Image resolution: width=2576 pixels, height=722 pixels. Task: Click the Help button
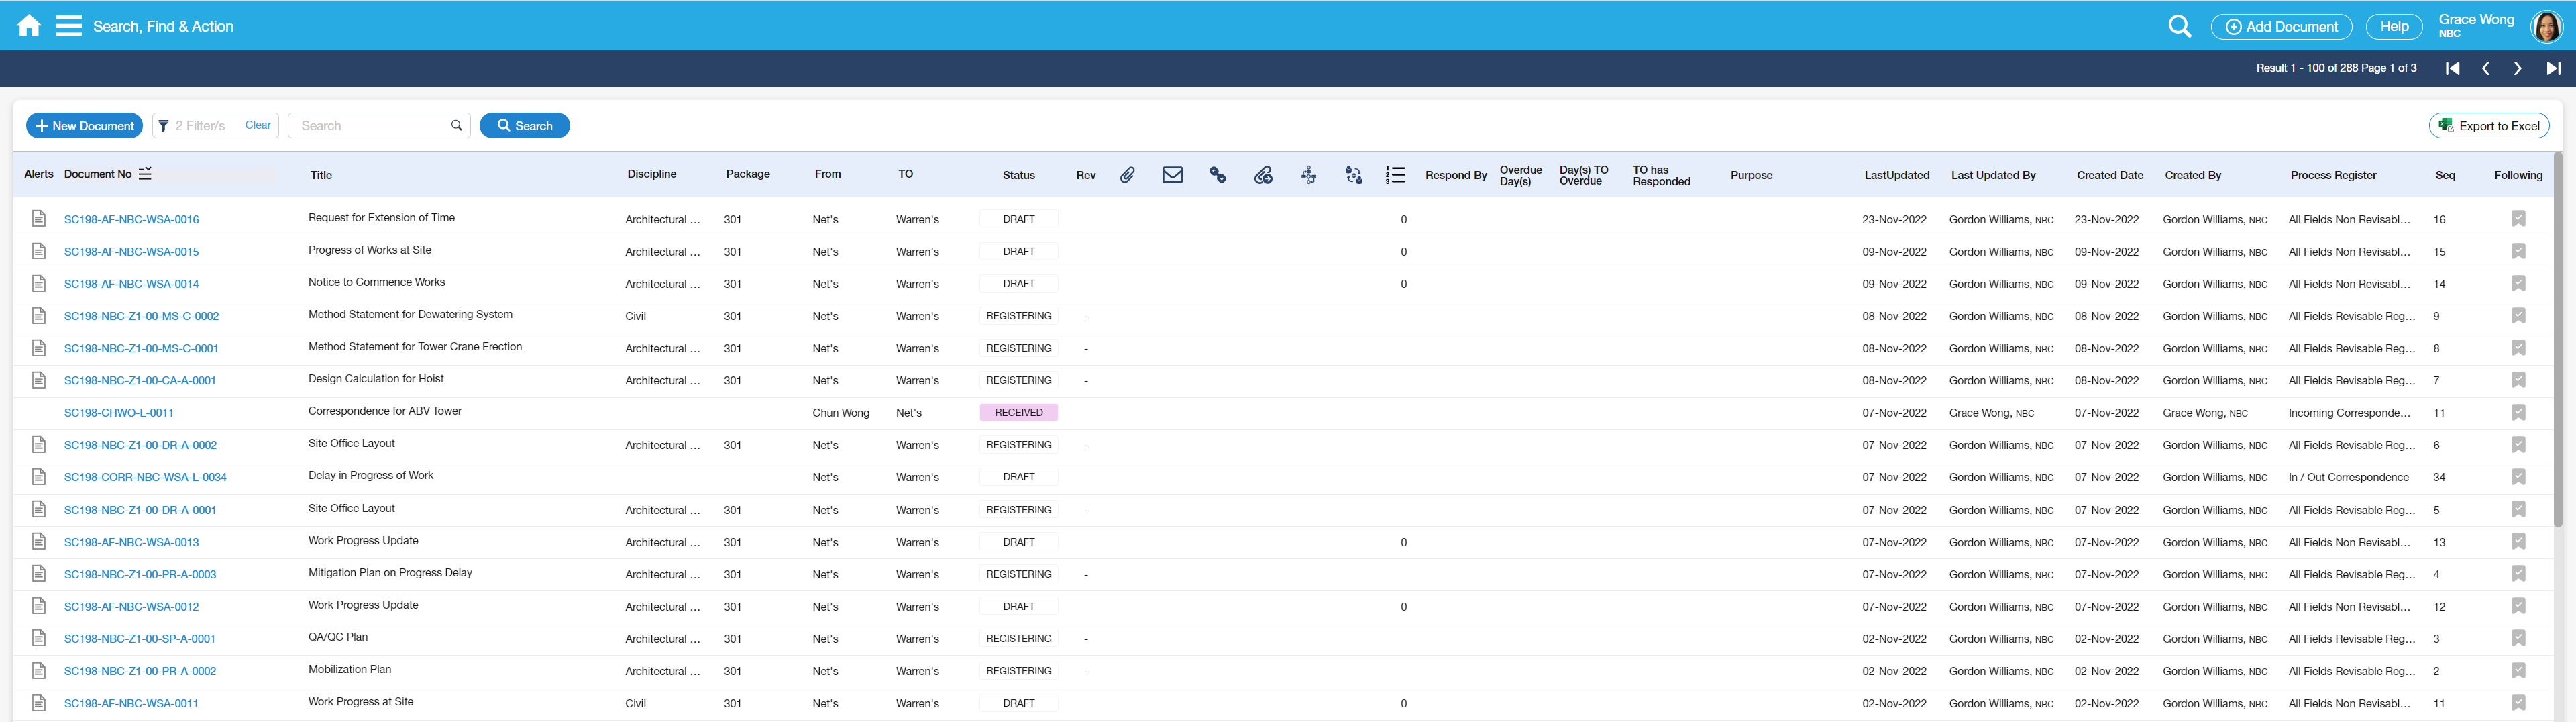[2393, 27]
